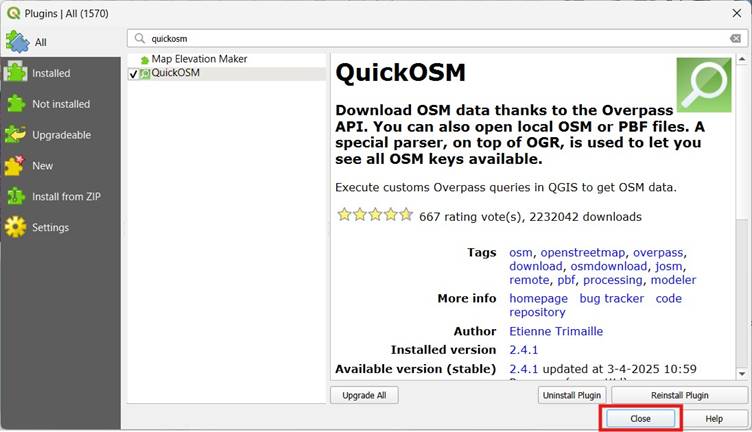Open the bug tracker link
Viewport: 752px width, 432px height.
[611, 299]
